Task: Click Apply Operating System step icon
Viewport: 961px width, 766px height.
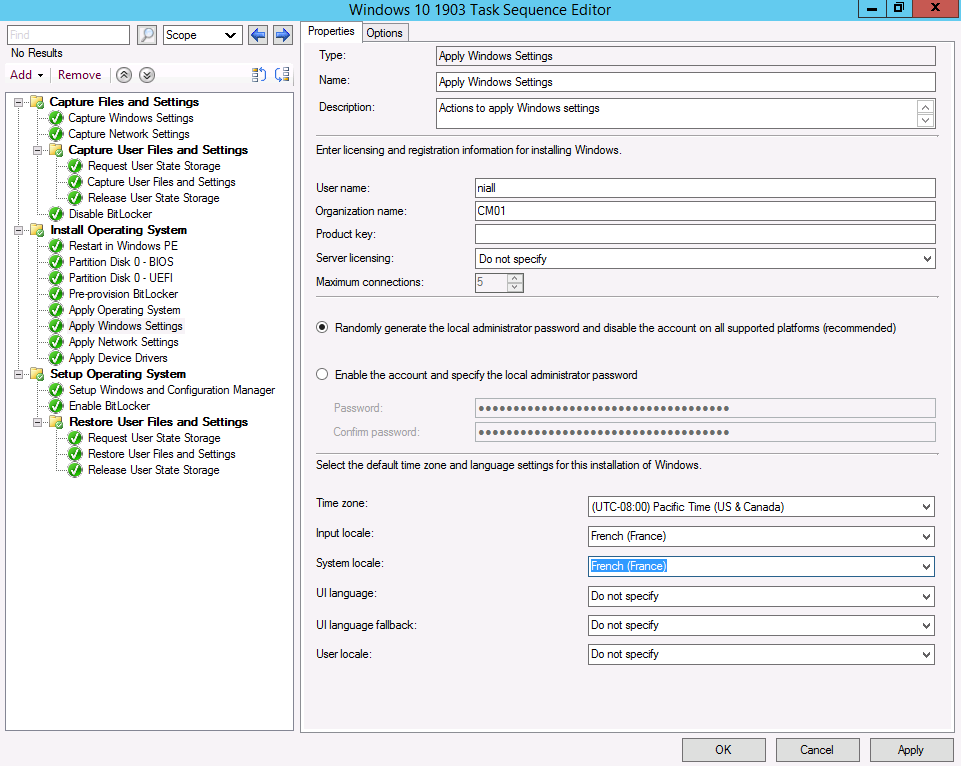Action: 56,310
